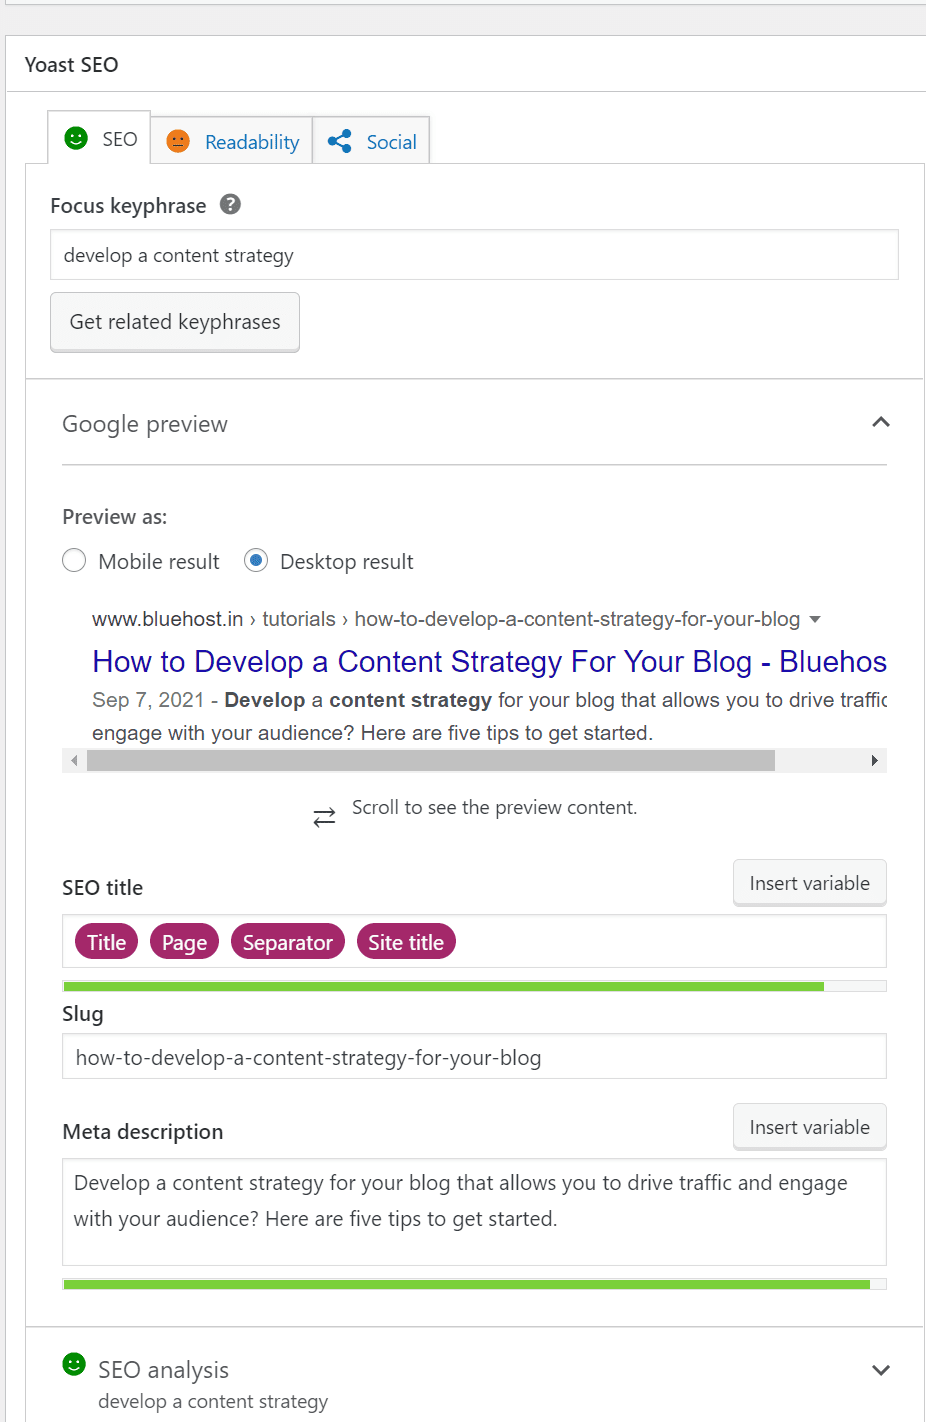The image size is (926, 1422).
Task: Select Desktop result preview
Action: tap(256, 560)
